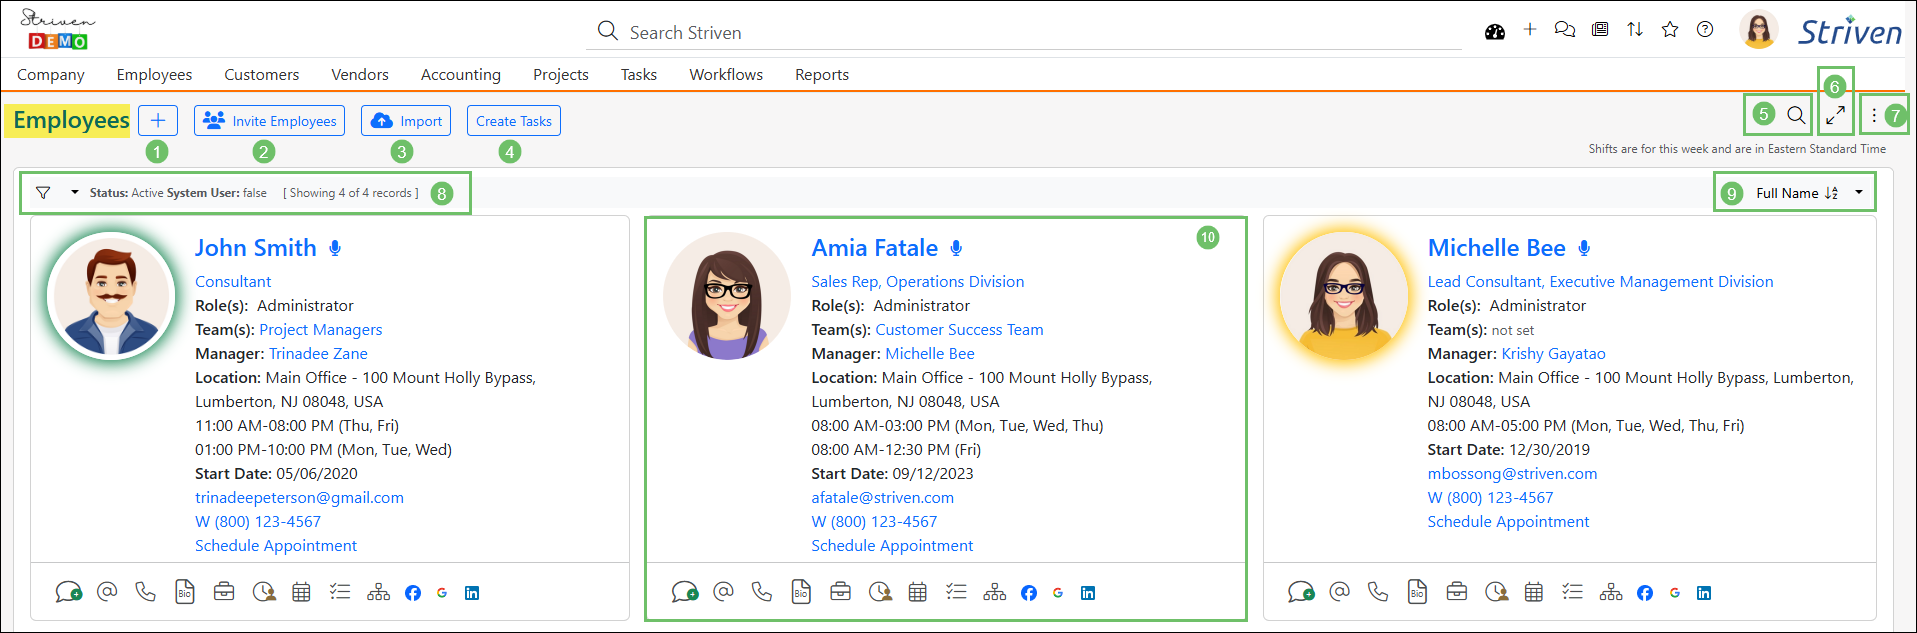Open the help question mark icon
This screenshot has height=633, width=1917.
(x=1705, y=30)
